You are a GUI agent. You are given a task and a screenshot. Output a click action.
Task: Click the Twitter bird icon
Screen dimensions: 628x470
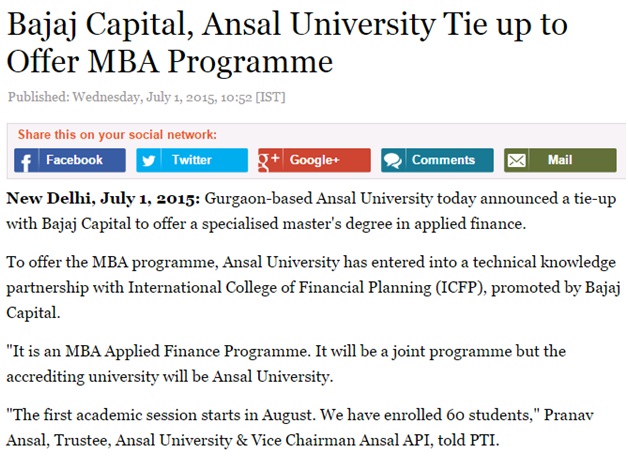pyautogui.click(x=148, y=161)
